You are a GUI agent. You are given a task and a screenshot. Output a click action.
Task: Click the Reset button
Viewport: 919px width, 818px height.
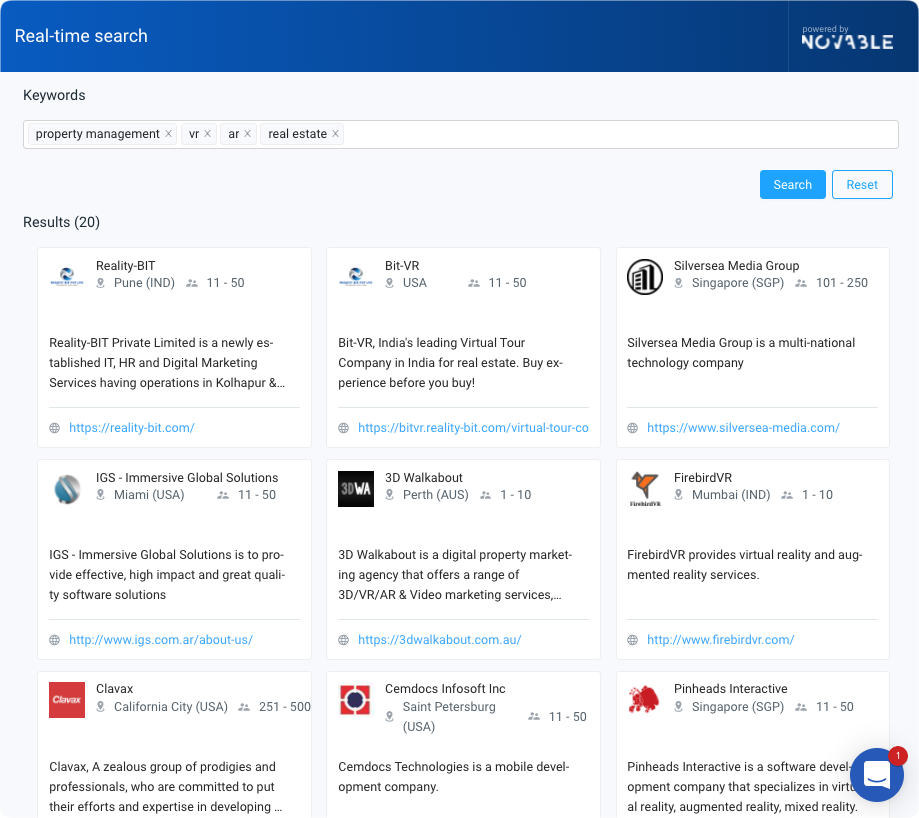(x=862, y=185)
